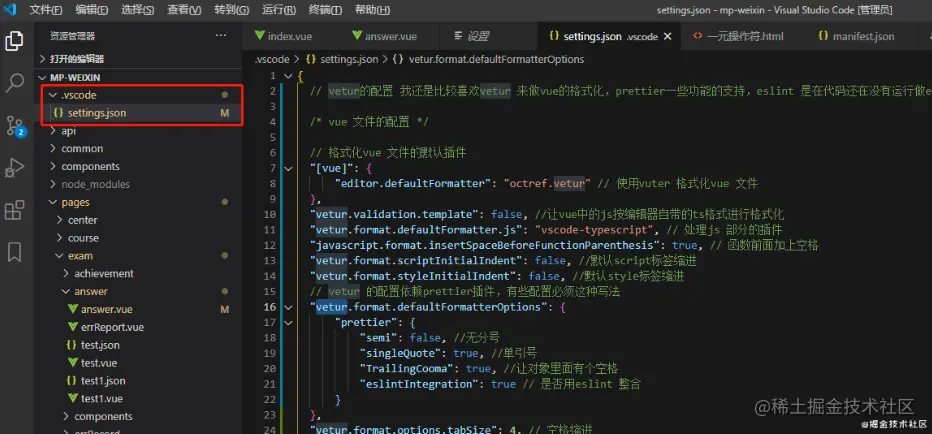The image size is (932, 434).
Task: Click HTML icon on 一元操作符.html tab
Action: pos(698,36)
